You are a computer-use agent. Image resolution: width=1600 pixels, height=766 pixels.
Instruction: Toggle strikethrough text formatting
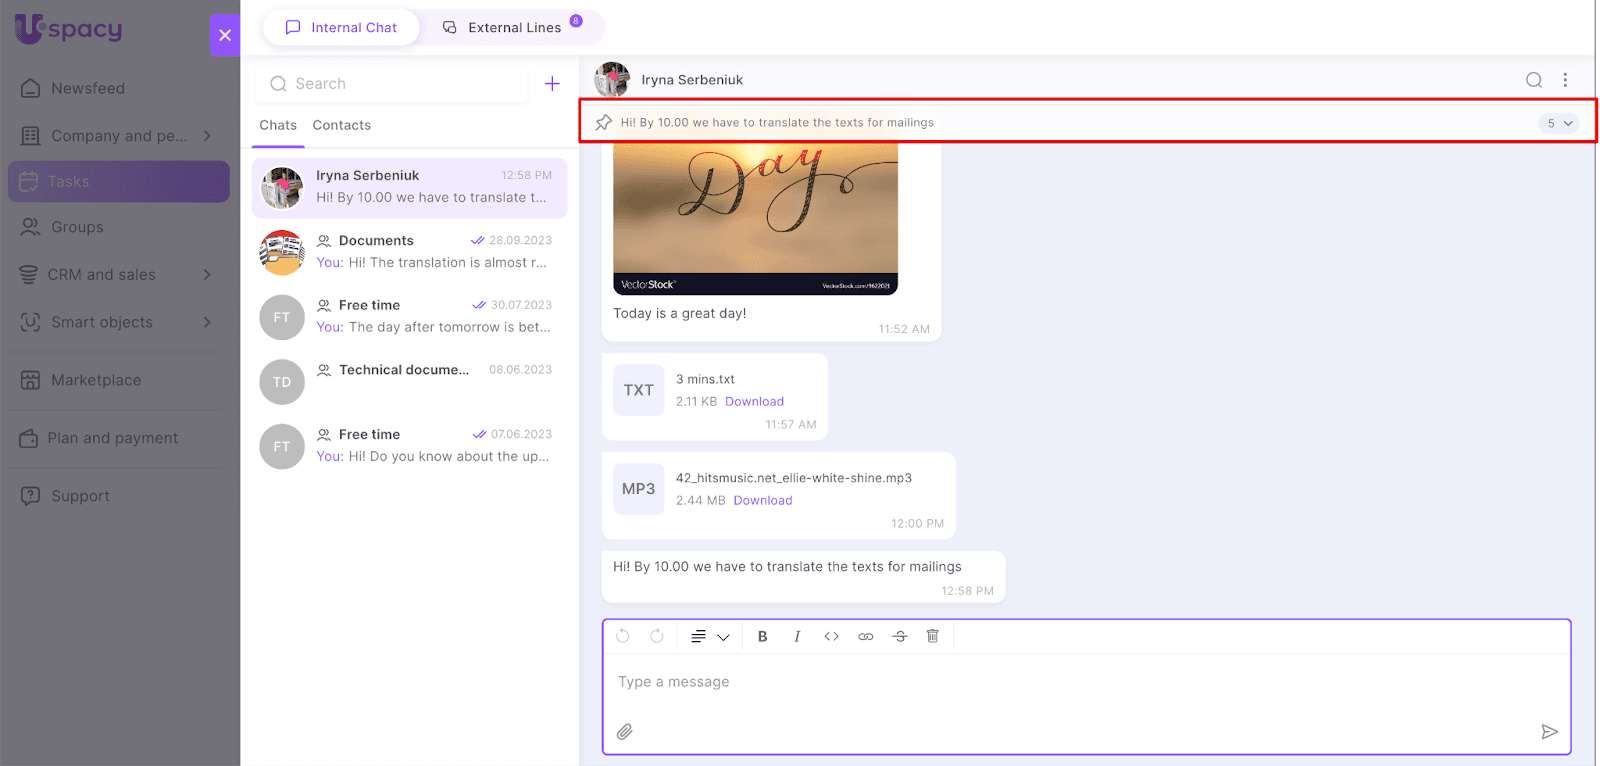coord(900,636)
